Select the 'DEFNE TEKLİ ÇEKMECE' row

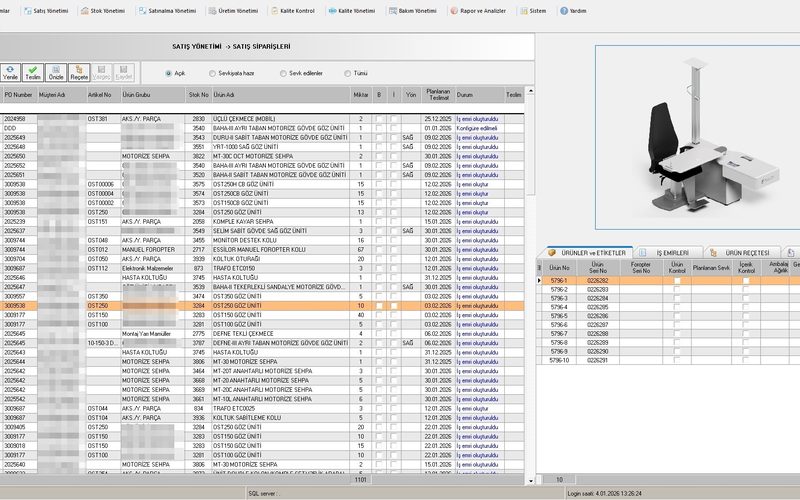[x=262, y=334]
